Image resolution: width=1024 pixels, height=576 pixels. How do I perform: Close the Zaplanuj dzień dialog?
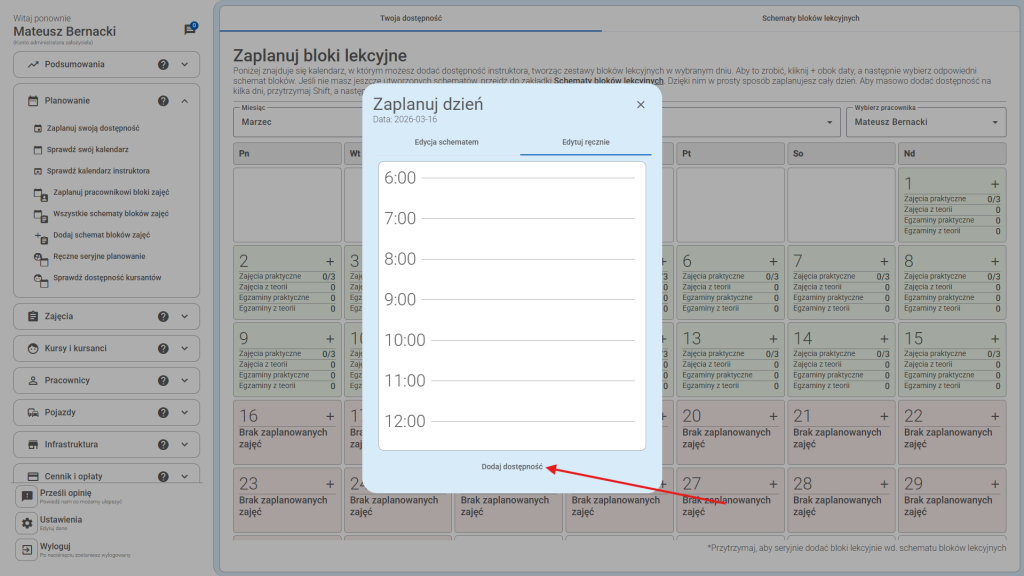(x=641, y=104)
